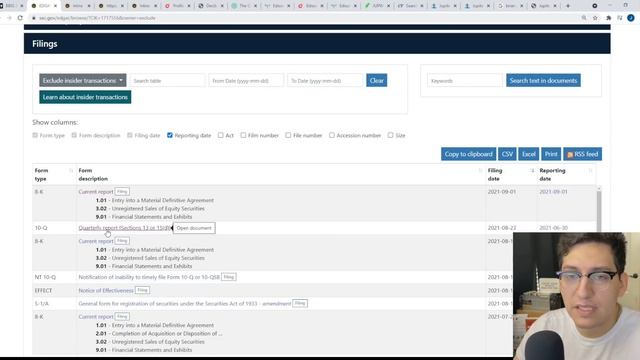Click the browser address bar URL
The height and width of the screenshot is (360, 640).
click(x=97, y=18)
